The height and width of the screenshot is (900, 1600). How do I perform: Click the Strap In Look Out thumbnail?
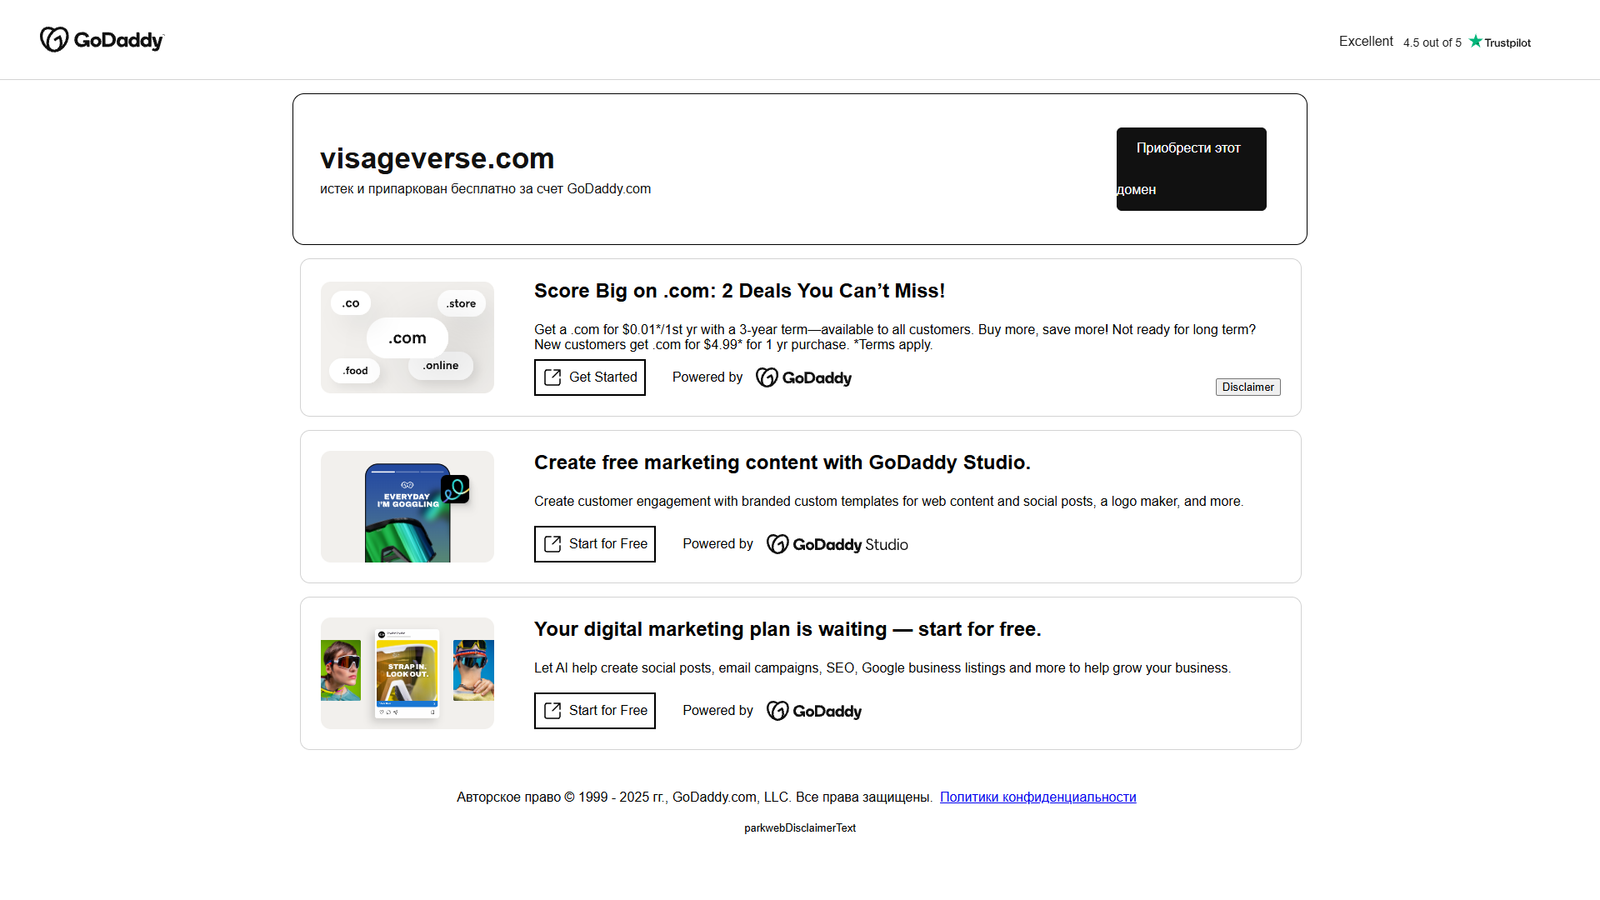point(407,673)
